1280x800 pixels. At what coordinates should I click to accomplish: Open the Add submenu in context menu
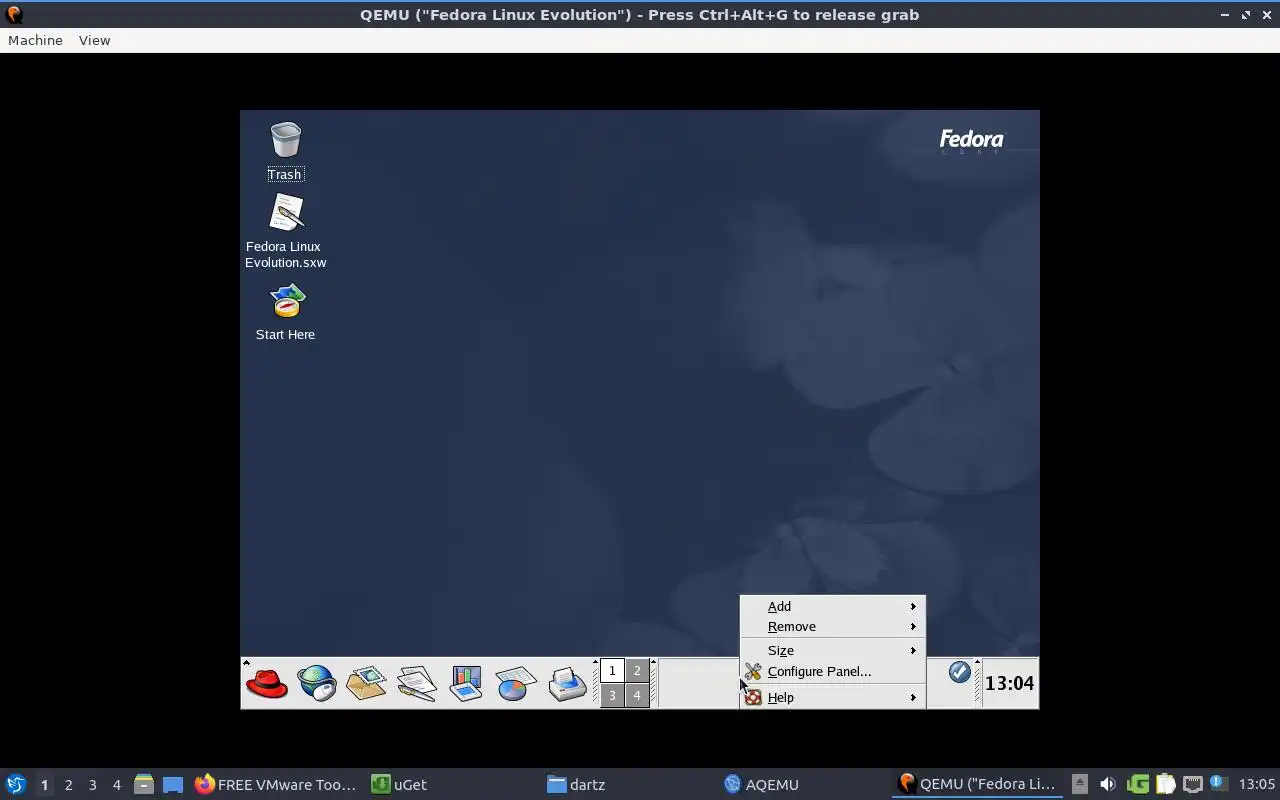coord(832,606)
